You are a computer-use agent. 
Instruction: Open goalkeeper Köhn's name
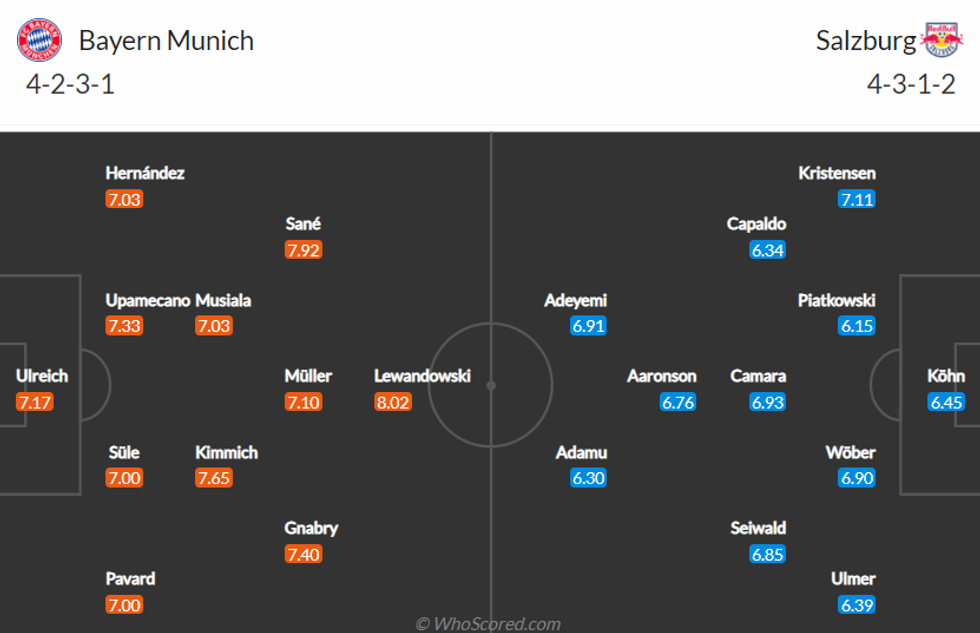point(946,376)
